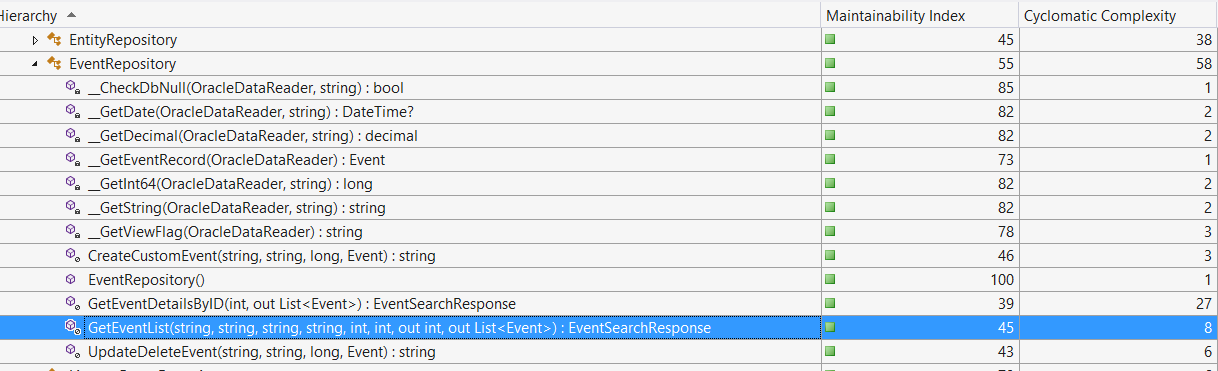Expand the EntityRepository tree node

click(36, 40)
